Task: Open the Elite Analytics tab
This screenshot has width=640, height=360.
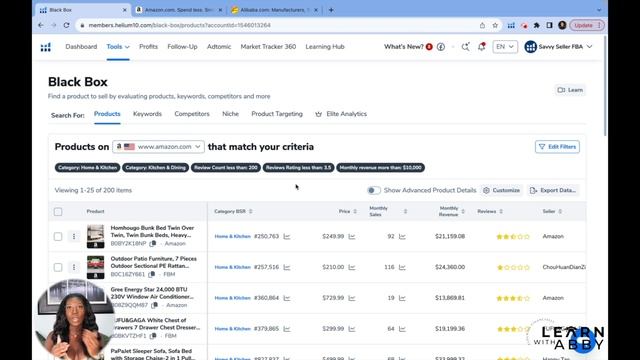Action: tap(341, 114)
